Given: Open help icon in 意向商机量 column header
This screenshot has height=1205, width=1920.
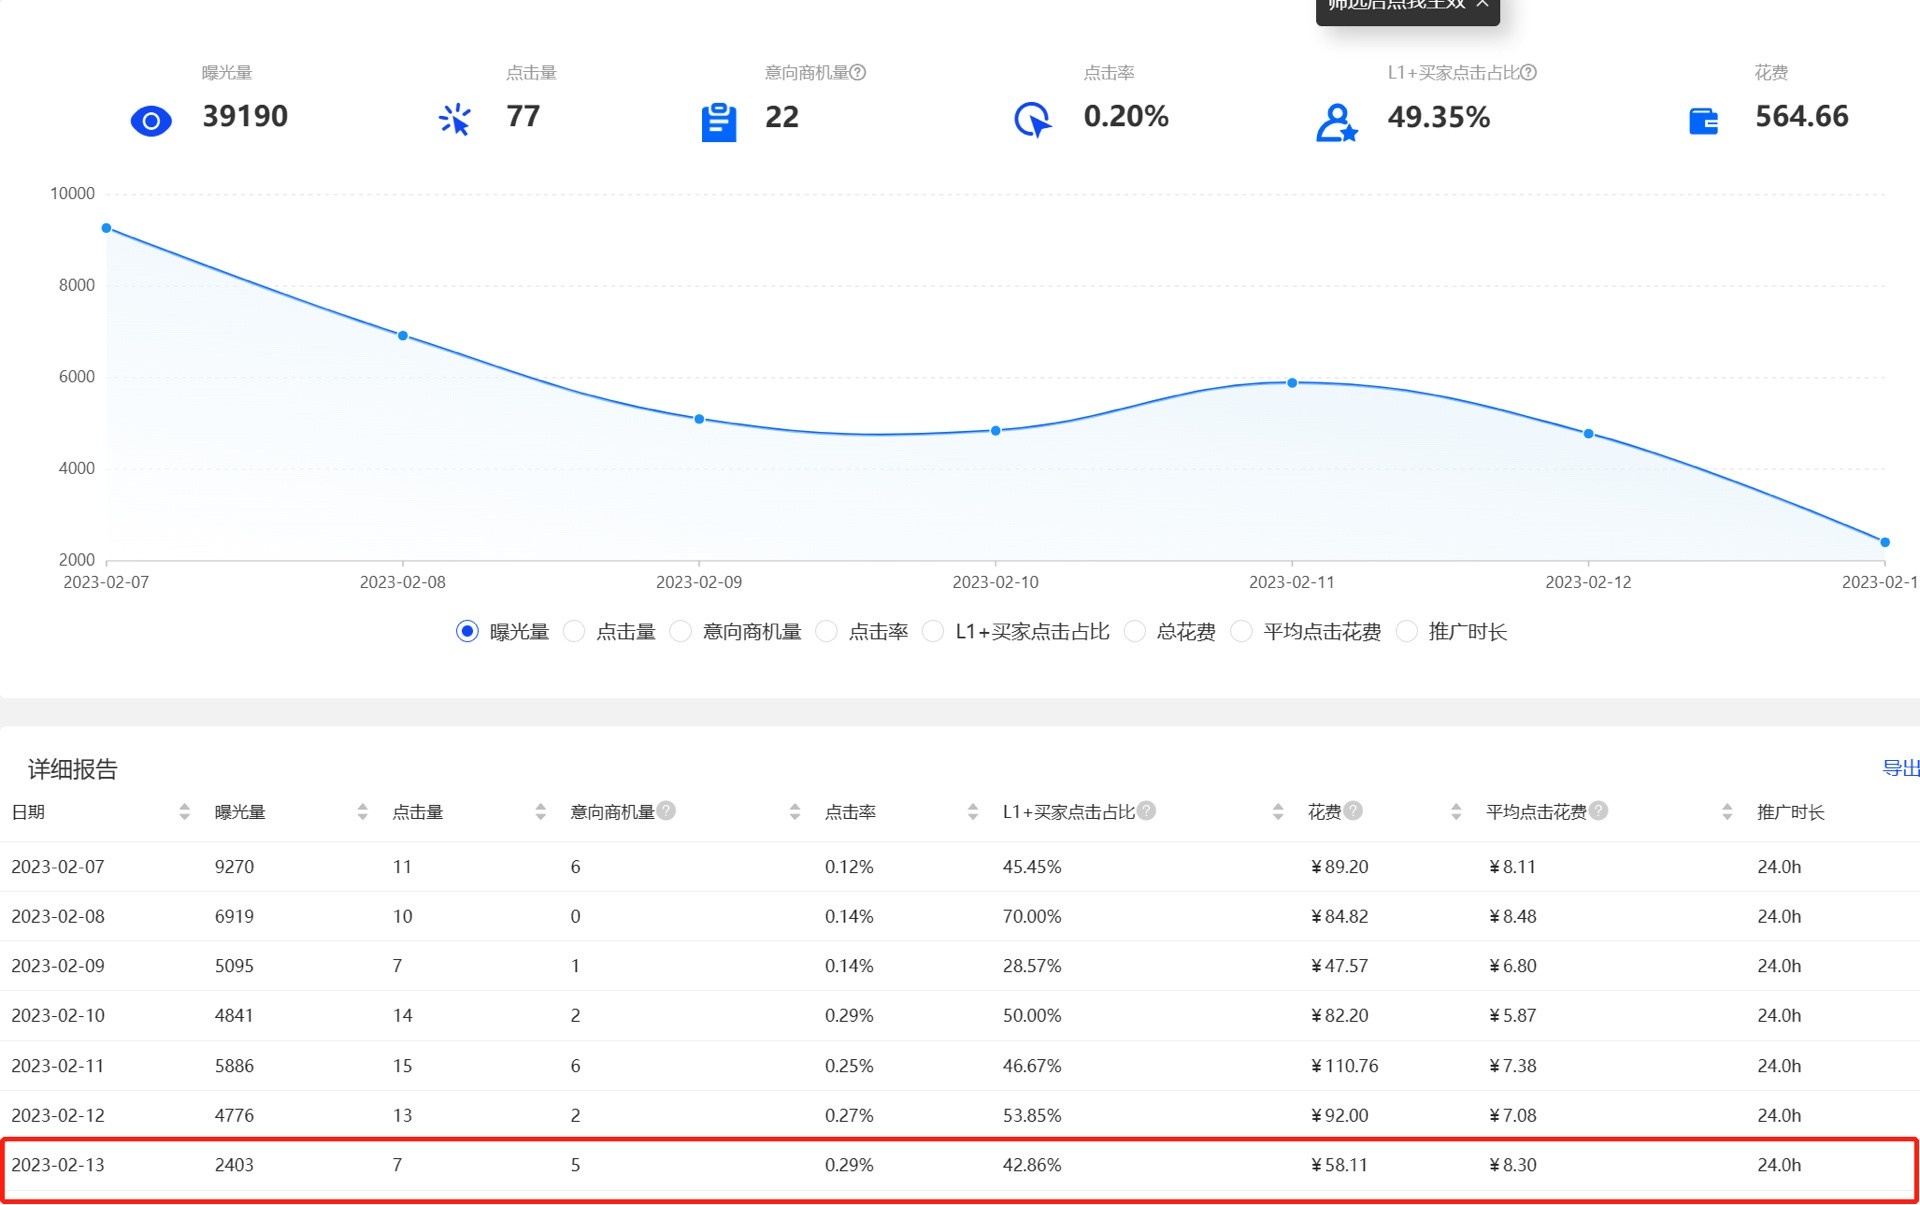Looking at the screenshot, I should pyautogui.click(x=666, y=811).
